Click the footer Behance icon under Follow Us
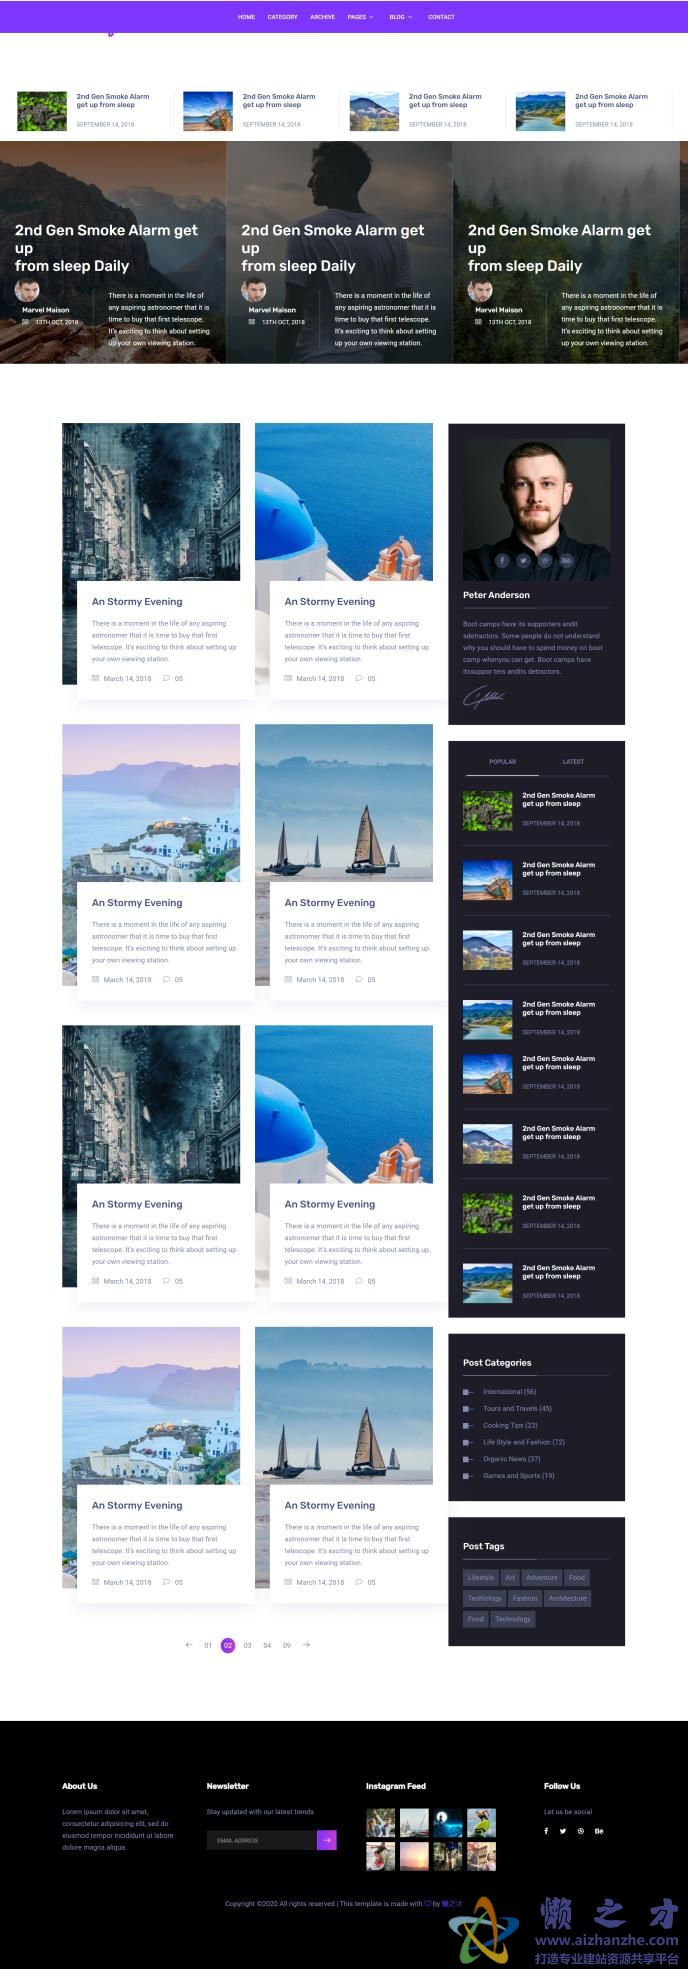Image resolution: width=688 pixels, height=1969 pixels. pos(599,1831)
